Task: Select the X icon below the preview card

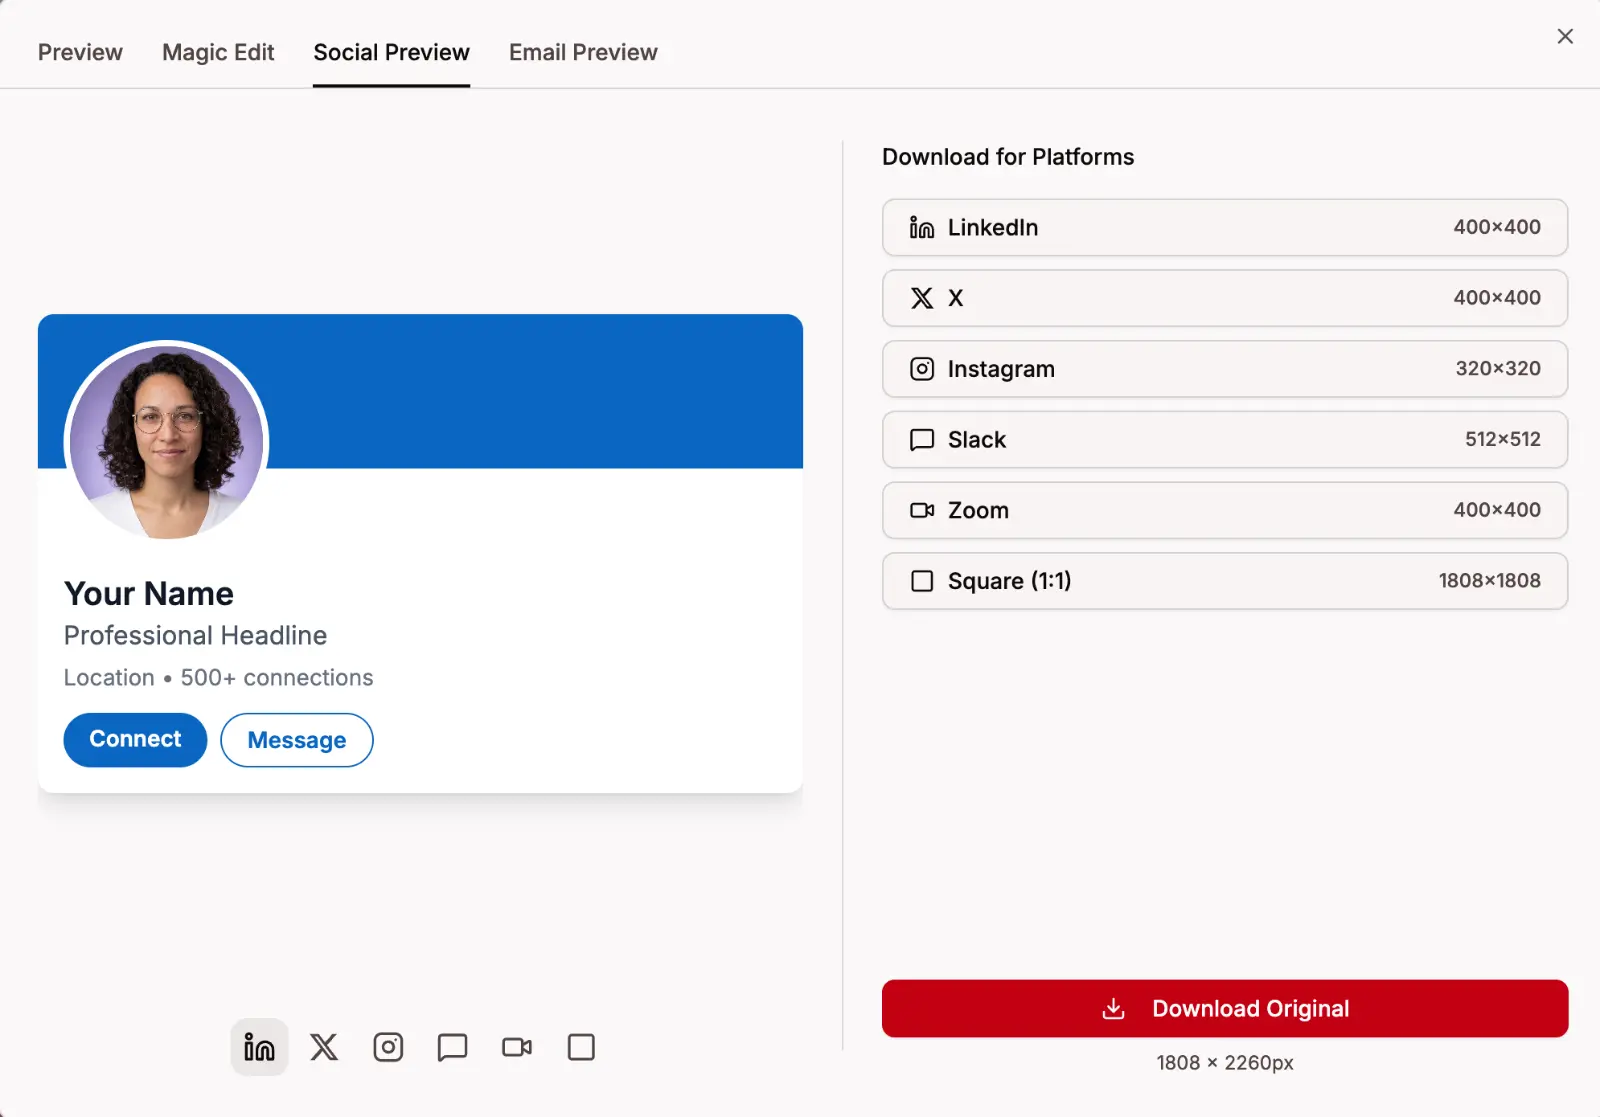Action: pyautogui.click(x=323, y=1047)
